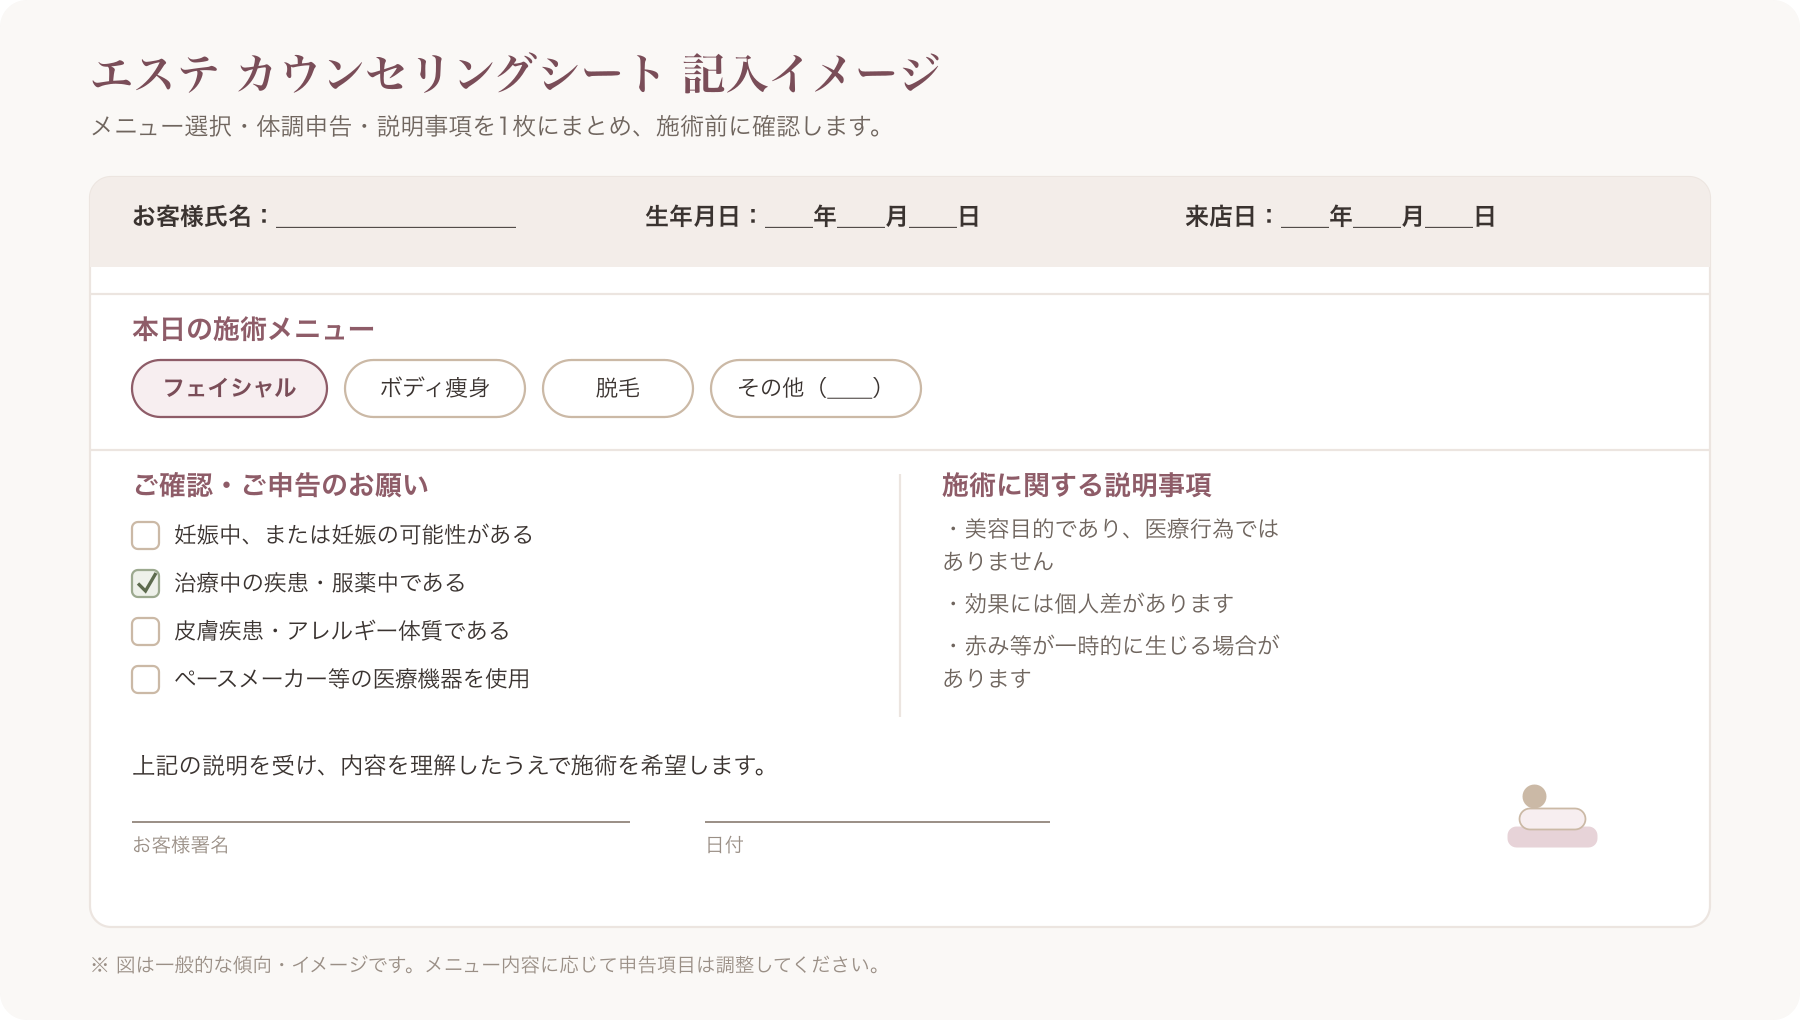
Task: Tick the 皮膚疾患・アレルギー体質である checkbox
Action: (x=146, y=631)
